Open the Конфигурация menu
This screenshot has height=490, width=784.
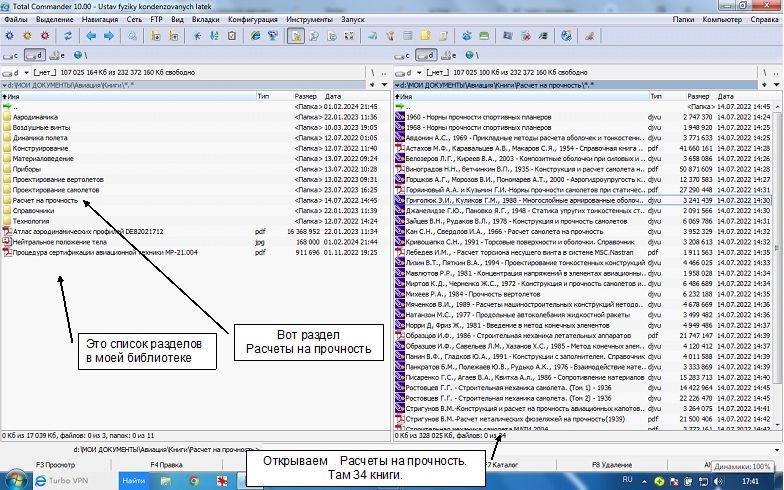coord(252,19)
